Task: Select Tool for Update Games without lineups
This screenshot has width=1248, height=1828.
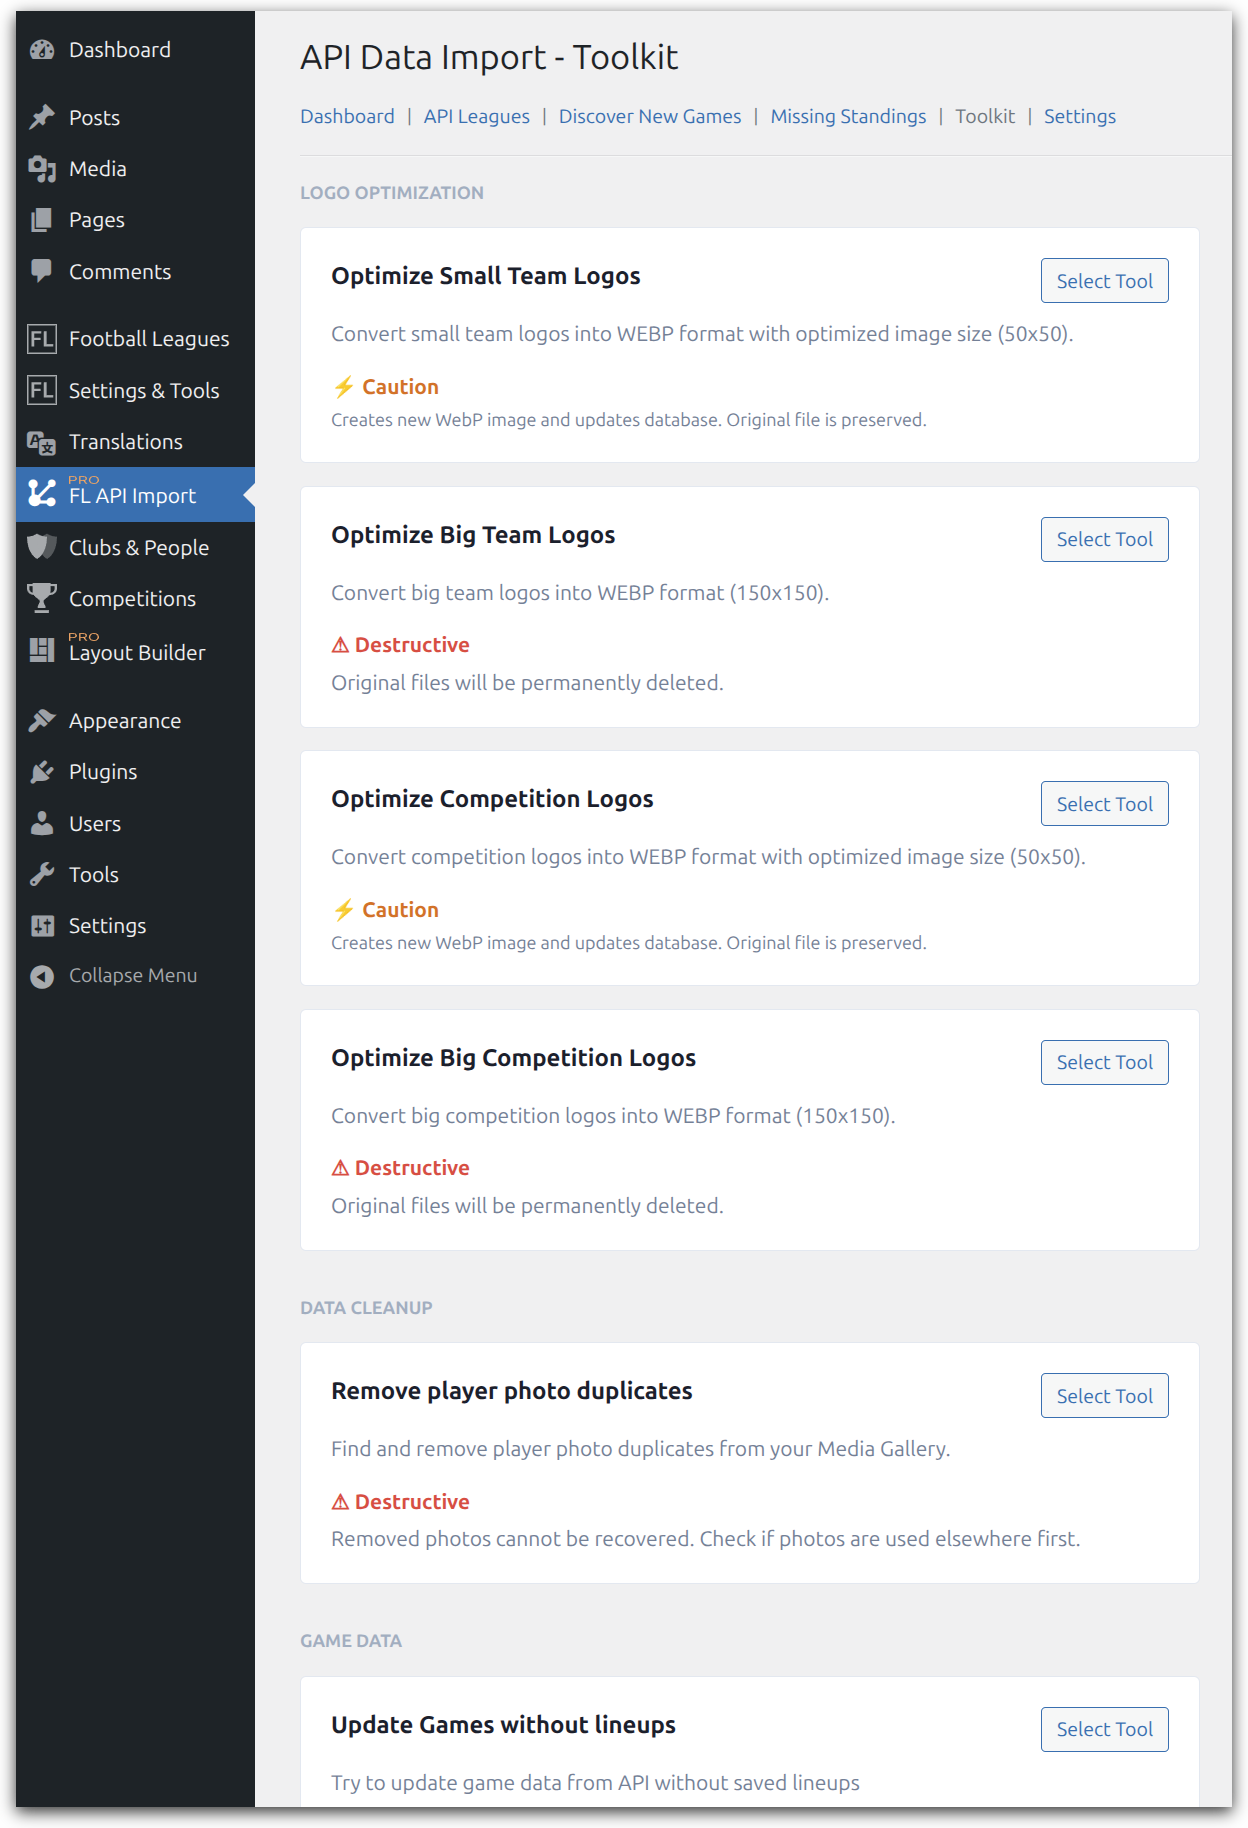Action: [x=1104, y=1729]
